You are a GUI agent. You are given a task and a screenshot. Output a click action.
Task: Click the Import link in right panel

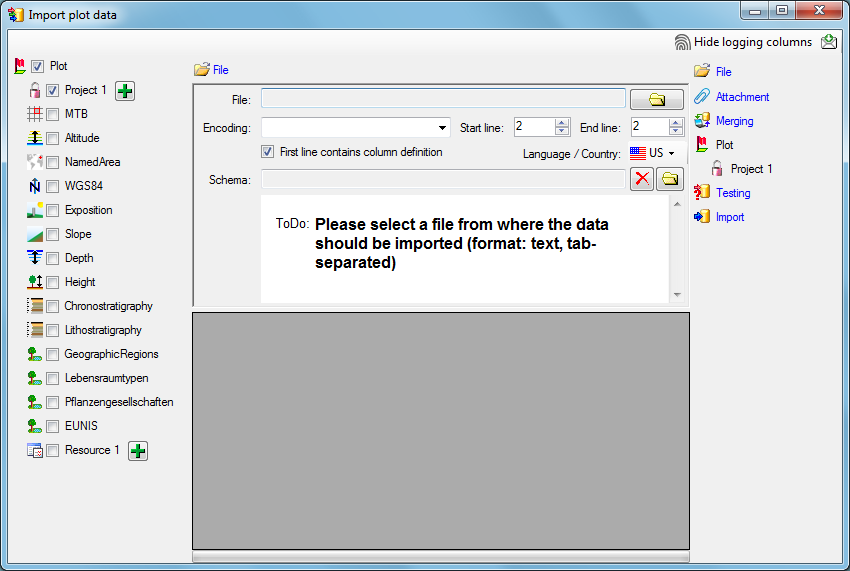(729, 217)
